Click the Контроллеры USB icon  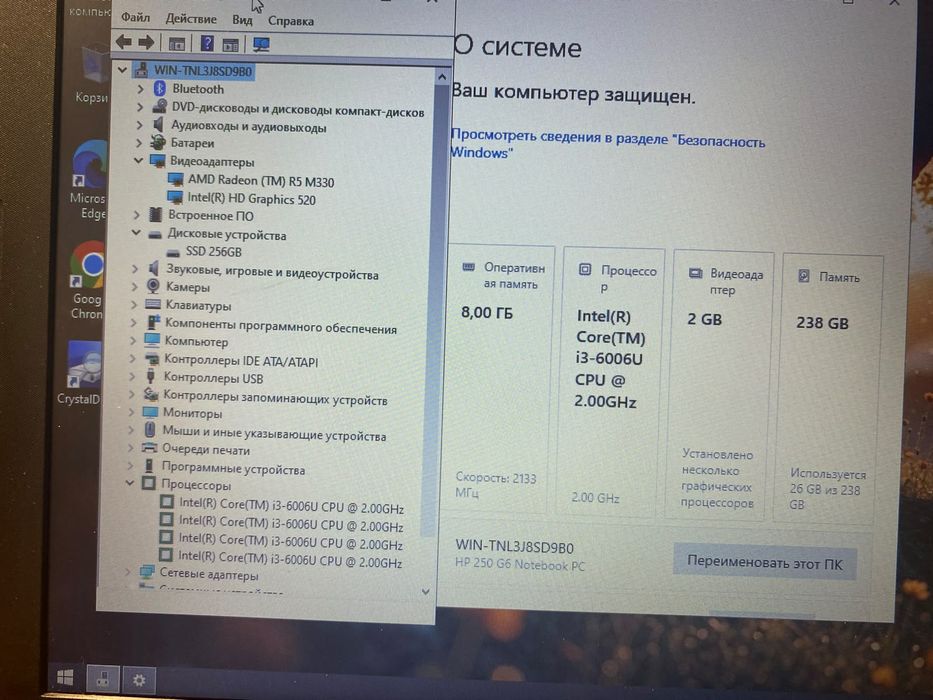tap(151, 377)
